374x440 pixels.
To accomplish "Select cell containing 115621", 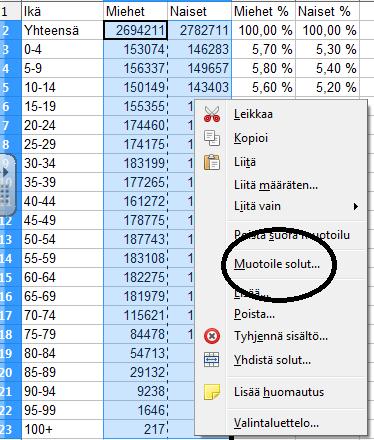I will (135, 315).
